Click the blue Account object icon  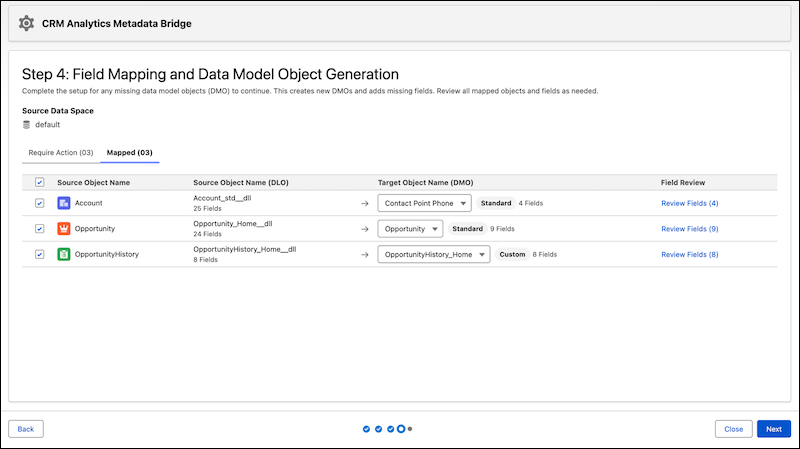point(64,203)
